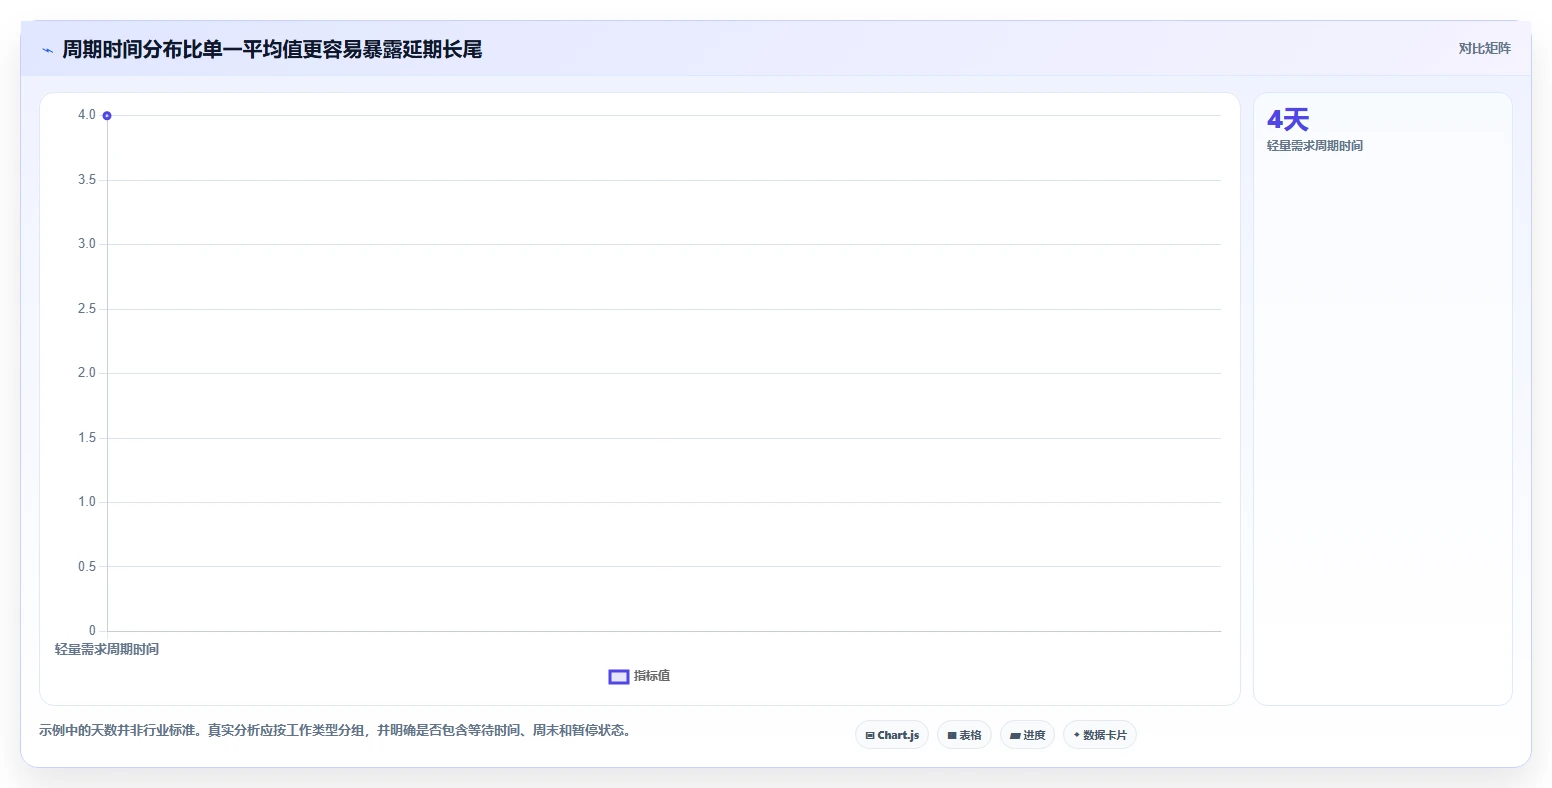Select the 进度 tag
The height and width of the screenshot is (788, 1552).
[x=1027, y=735]
